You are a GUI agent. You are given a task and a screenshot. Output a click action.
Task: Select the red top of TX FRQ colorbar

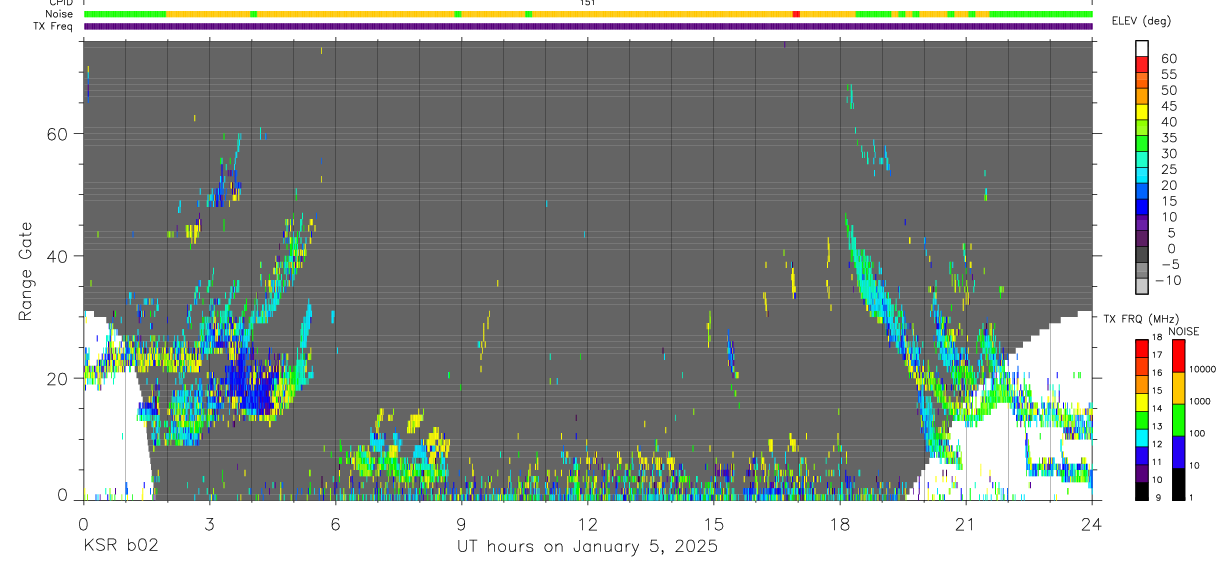tap(1142, 348)
